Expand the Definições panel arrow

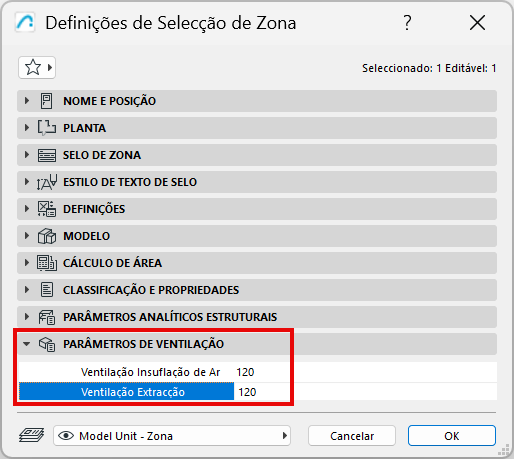pos(27,209)
